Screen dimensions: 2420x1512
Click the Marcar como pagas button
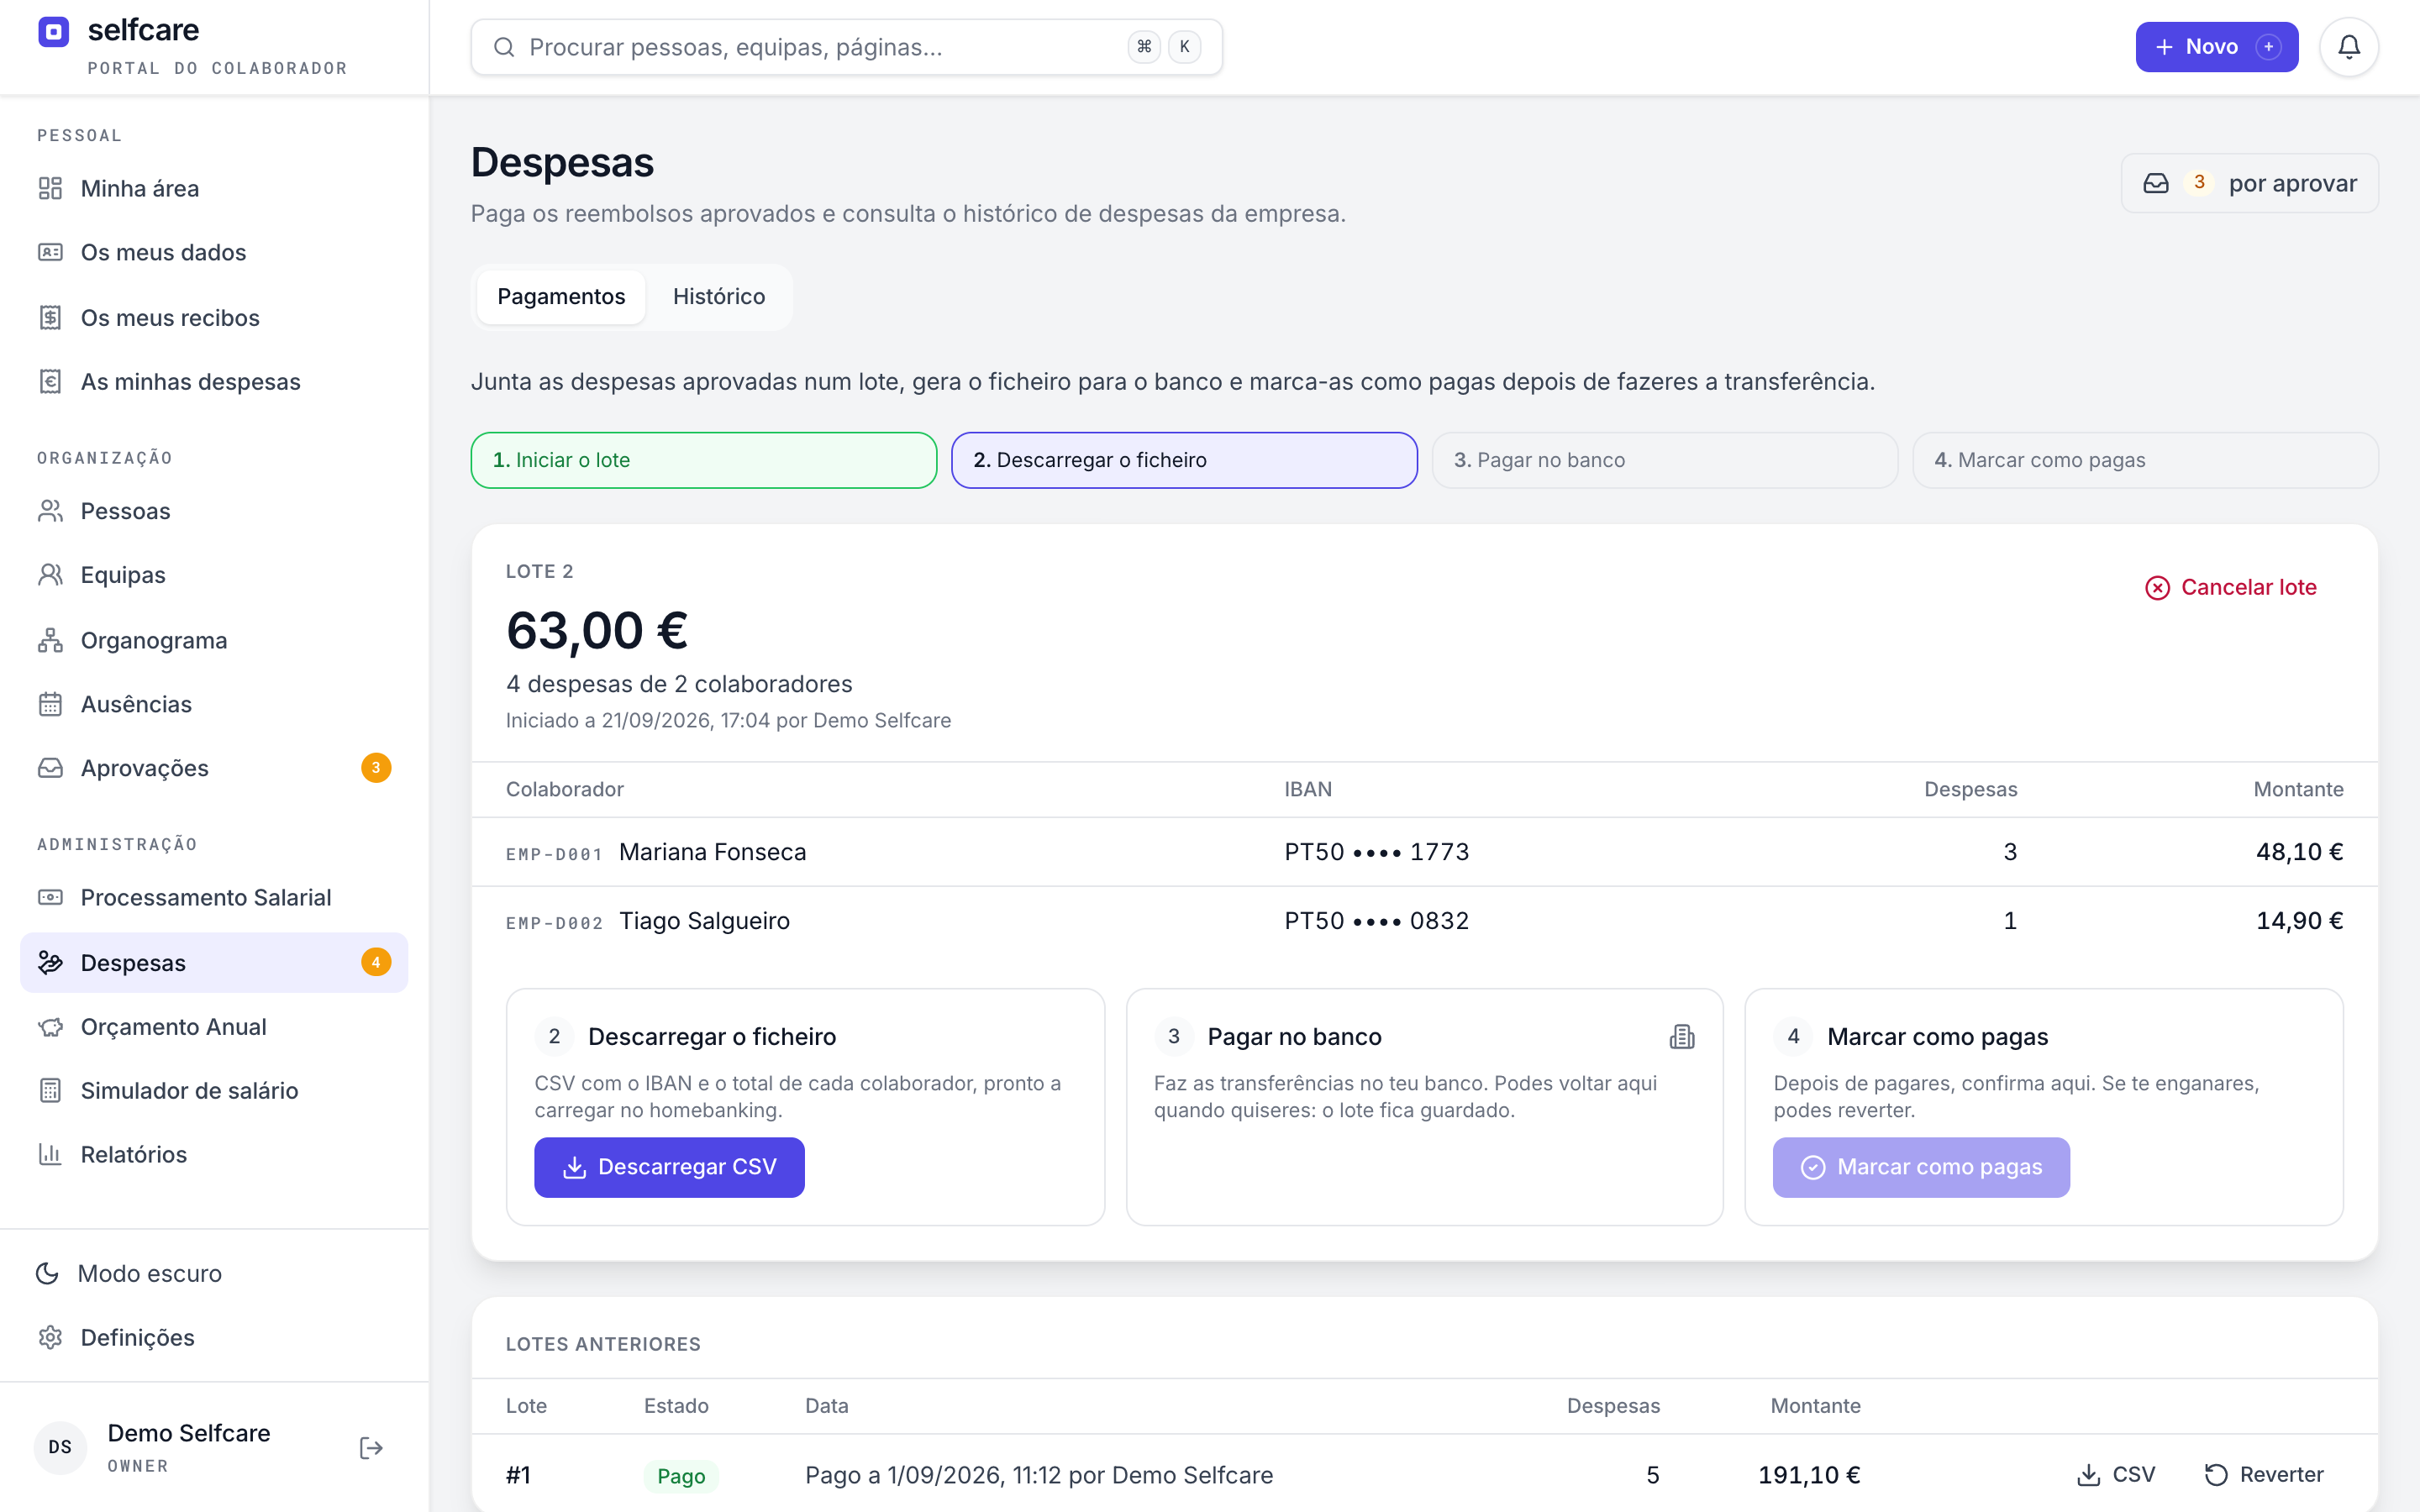(x=1921, y=1167)
